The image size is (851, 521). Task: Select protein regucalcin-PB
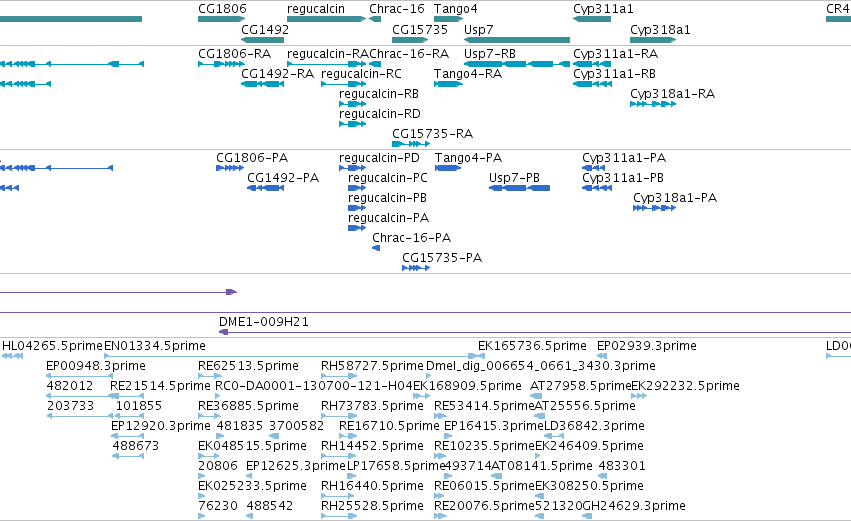click(x=357, y=208)
